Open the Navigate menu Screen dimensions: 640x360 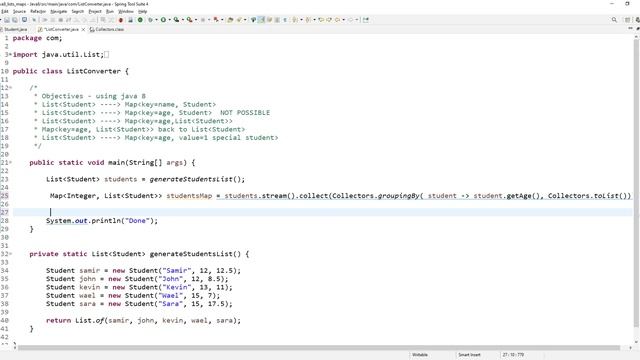click(58, 11)
